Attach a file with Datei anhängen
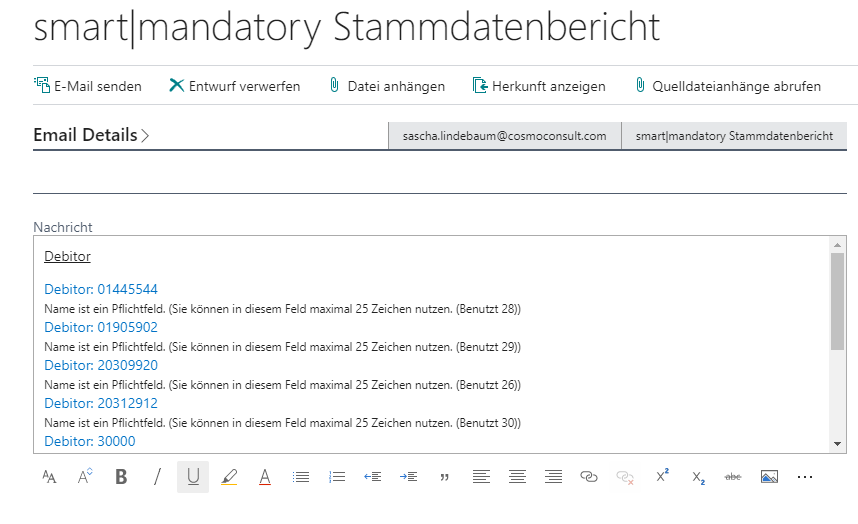 [386, 86]
